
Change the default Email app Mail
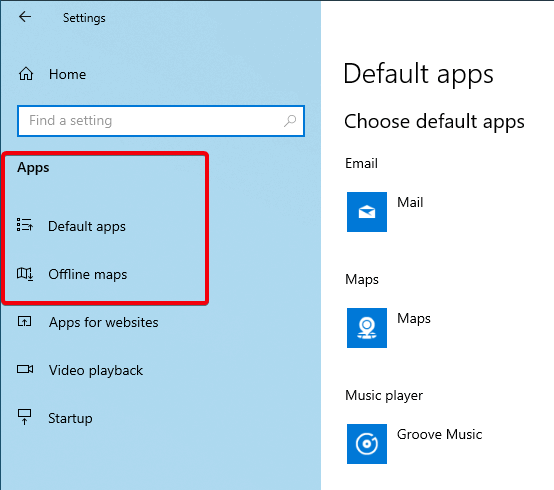[x=410, y=202]
